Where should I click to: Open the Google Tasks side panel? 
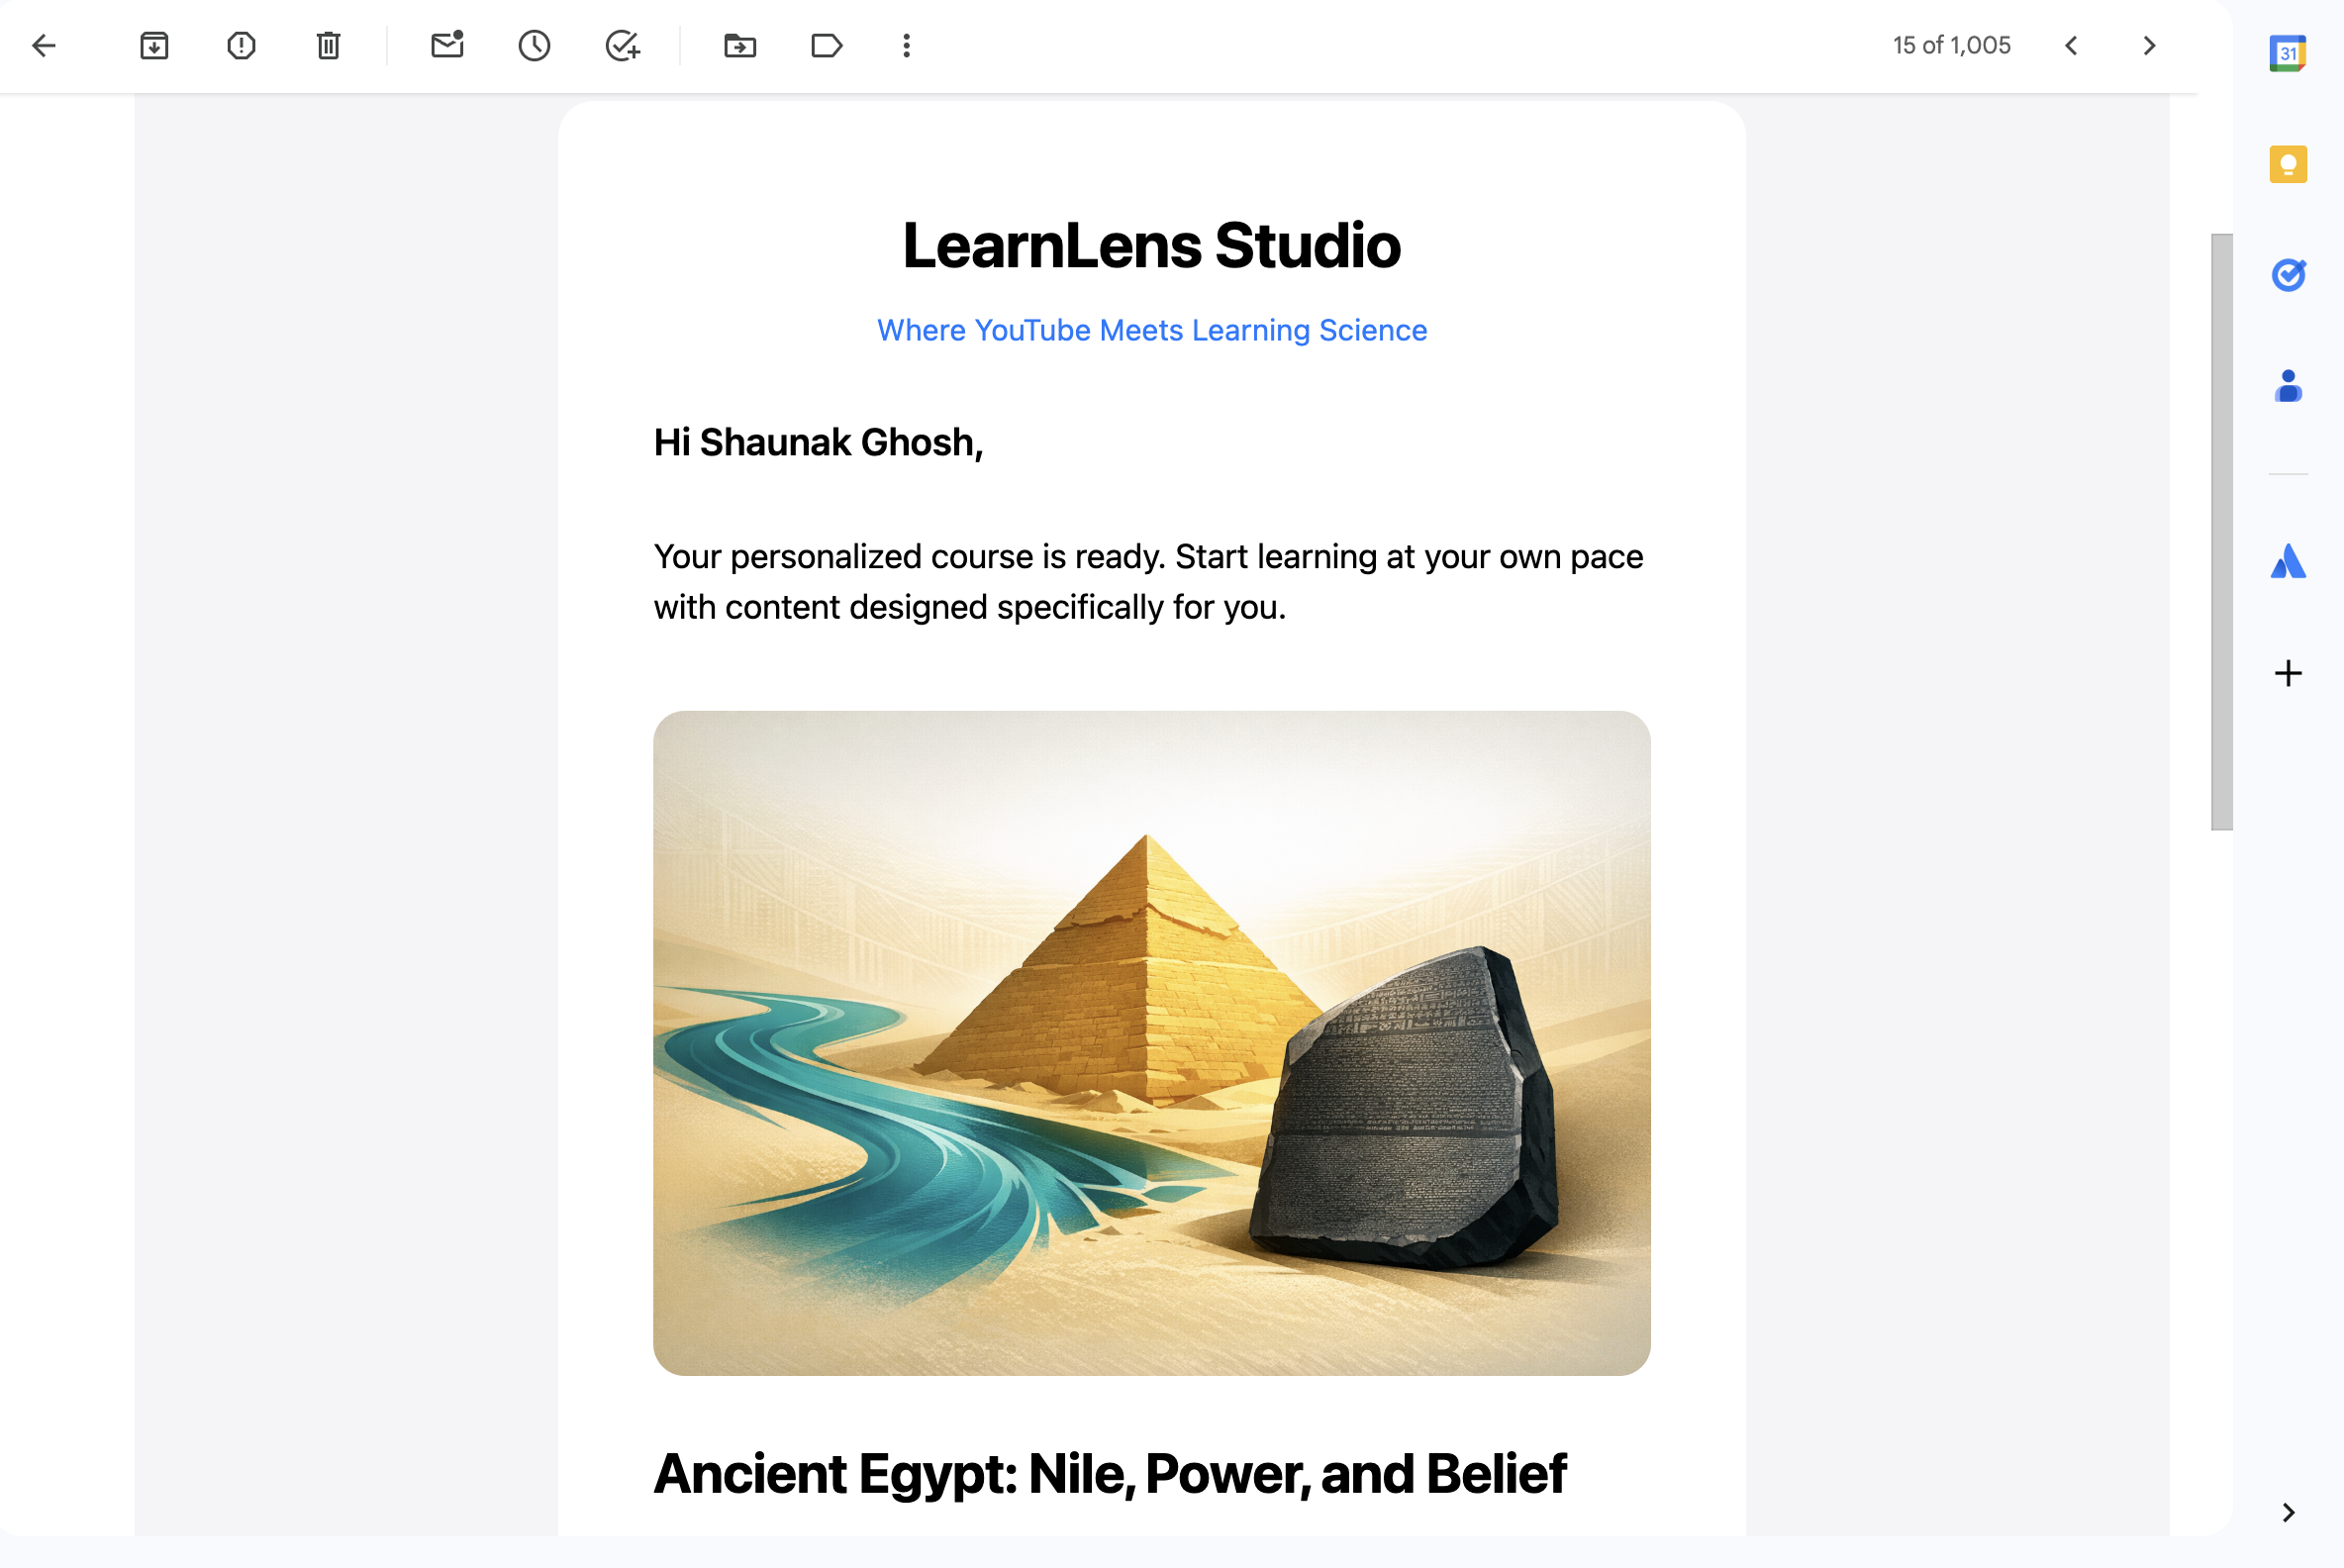coord(2287,274)
